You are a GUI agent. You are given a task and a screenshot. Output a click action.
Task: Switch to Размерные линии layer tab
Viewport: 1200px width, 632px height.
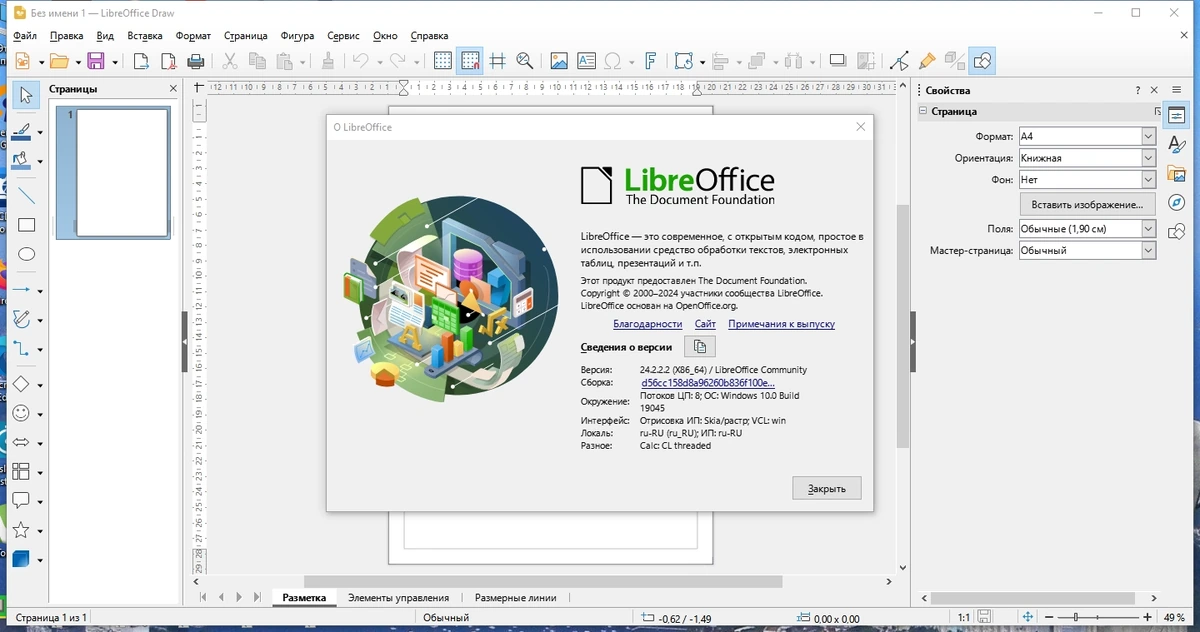pos(516,598)
